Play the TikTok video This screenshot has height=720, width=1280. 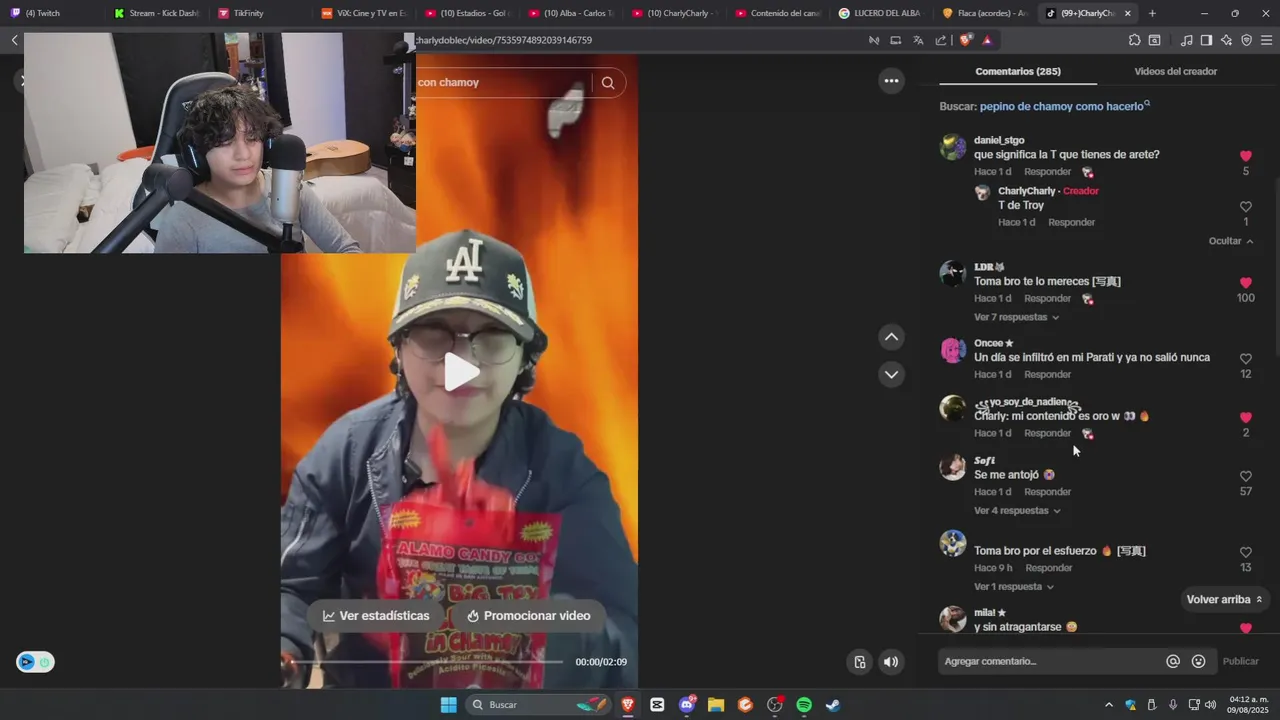pos(461,372)
